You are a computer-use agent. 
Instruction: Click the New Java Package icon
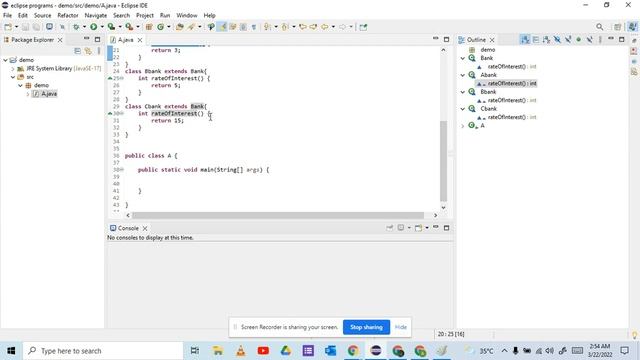[x=149, y=27]
